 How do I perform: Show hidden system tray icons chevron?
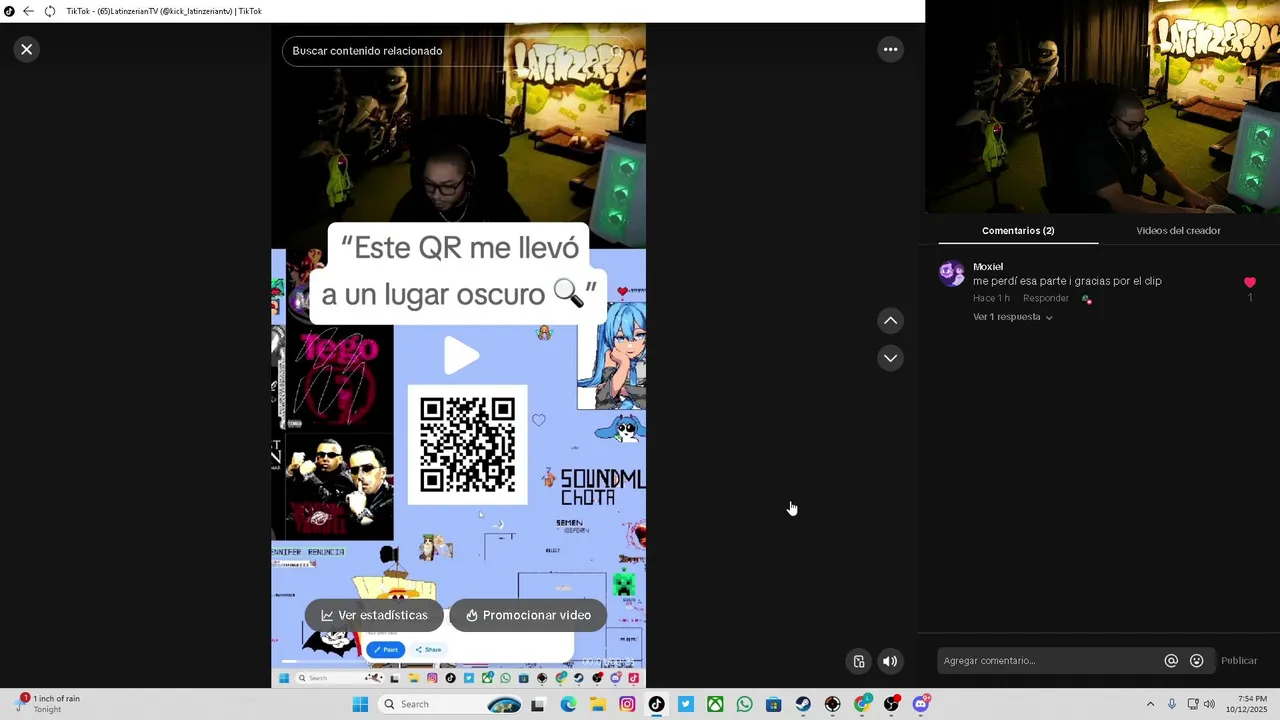tap(1150, 704)
